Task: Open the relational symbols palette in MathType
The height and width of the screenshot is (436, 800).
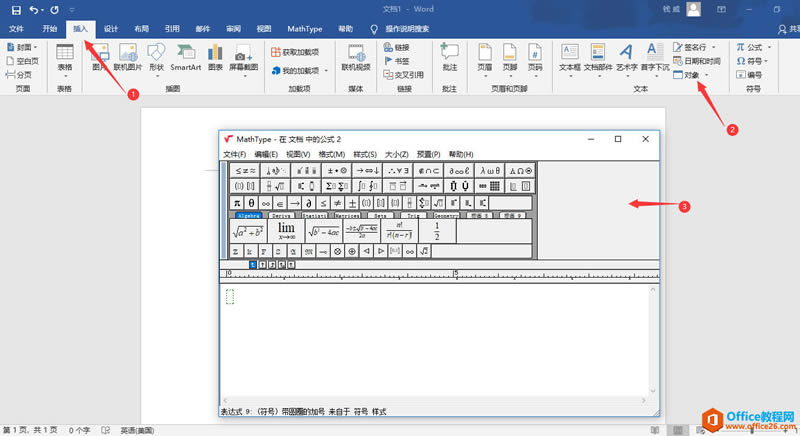Action: [245, 171]
